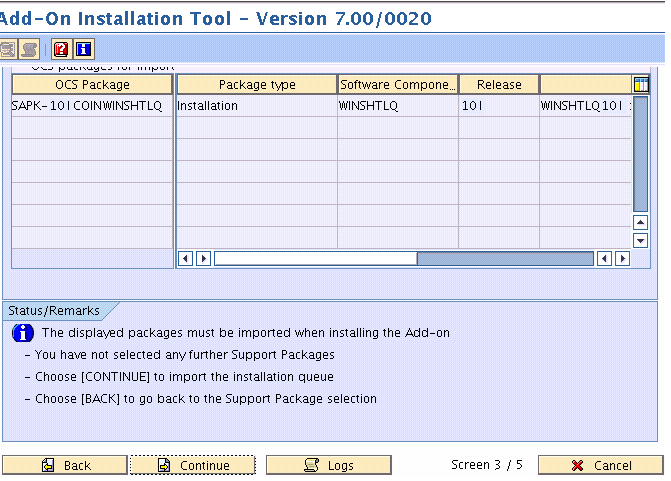Click the OCS Package column header
The image size is (671, 481).
pos(92,84)
